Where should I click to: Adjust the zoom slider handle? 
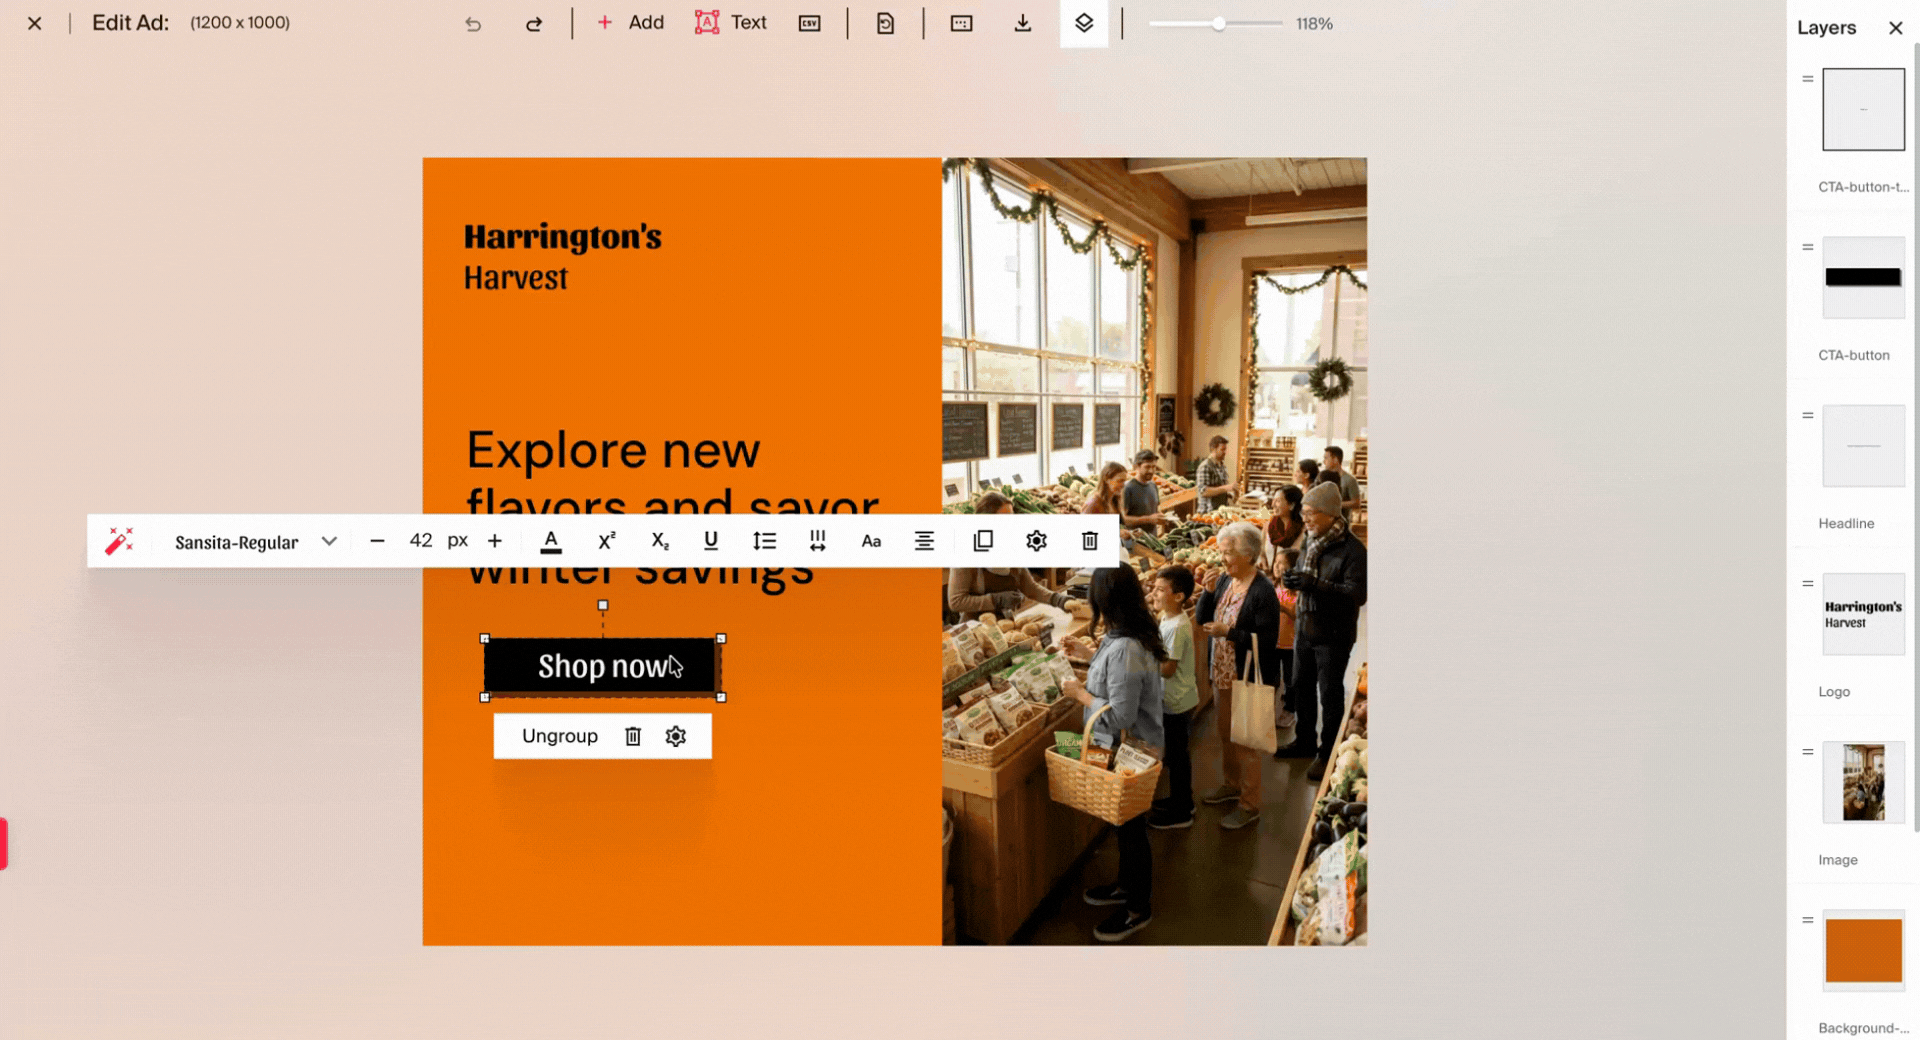(x=1219, y=23)
